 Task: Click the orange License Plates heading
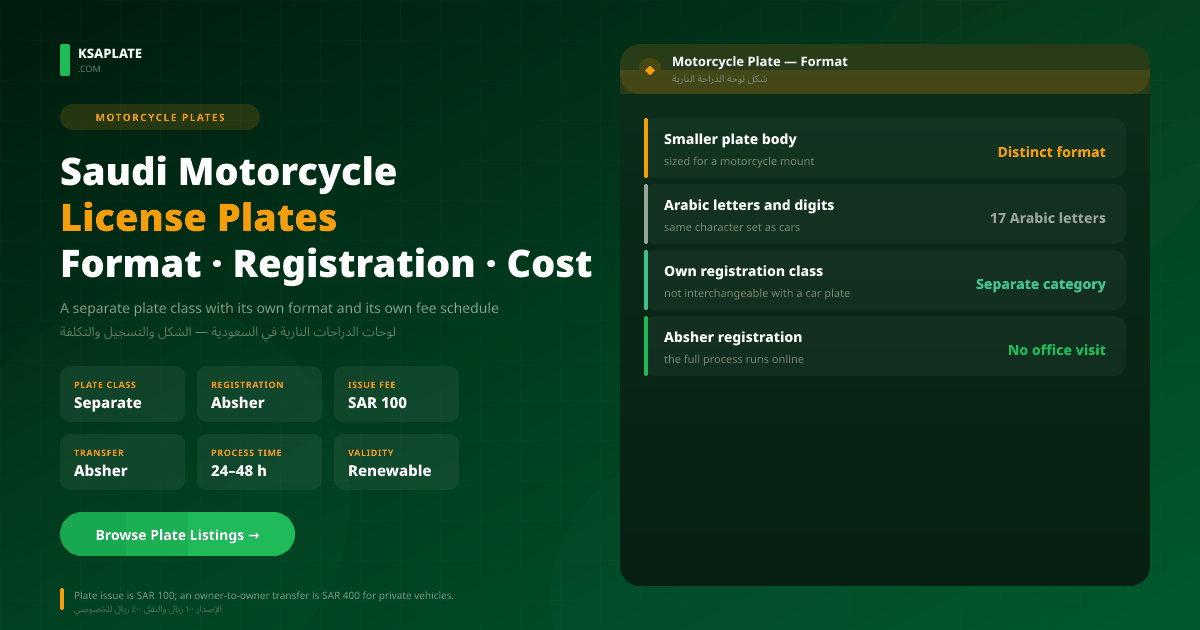tap(198, 218)
